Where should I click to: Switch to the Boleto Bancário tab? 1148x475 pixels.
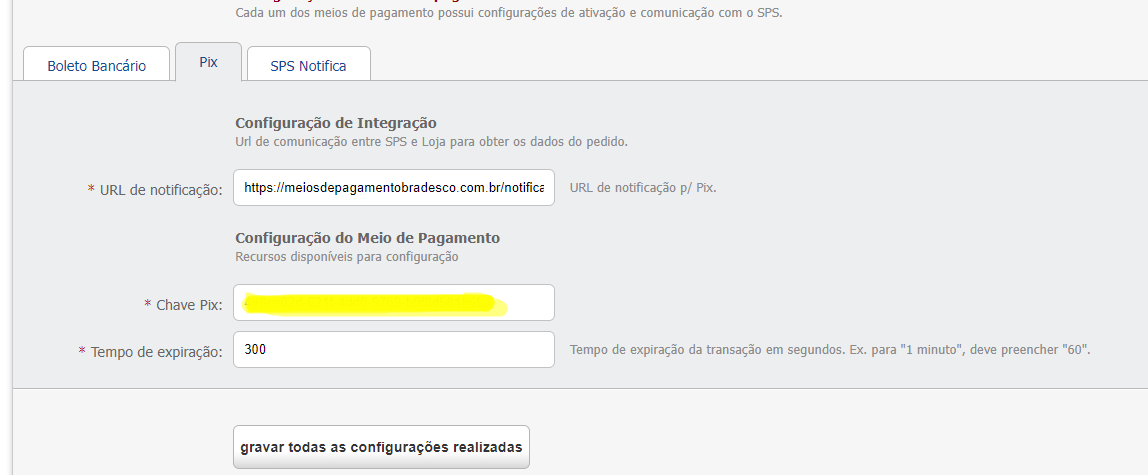[97, 64]
